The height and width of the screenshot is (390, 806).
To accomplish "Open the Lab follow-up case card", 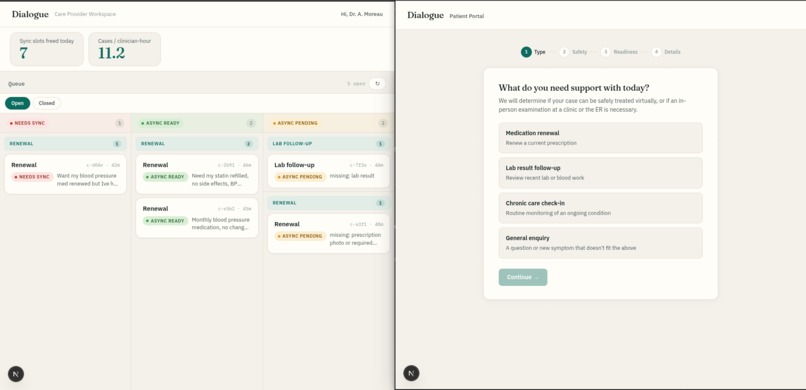I will pyautogui.click(x=328, y=171).
